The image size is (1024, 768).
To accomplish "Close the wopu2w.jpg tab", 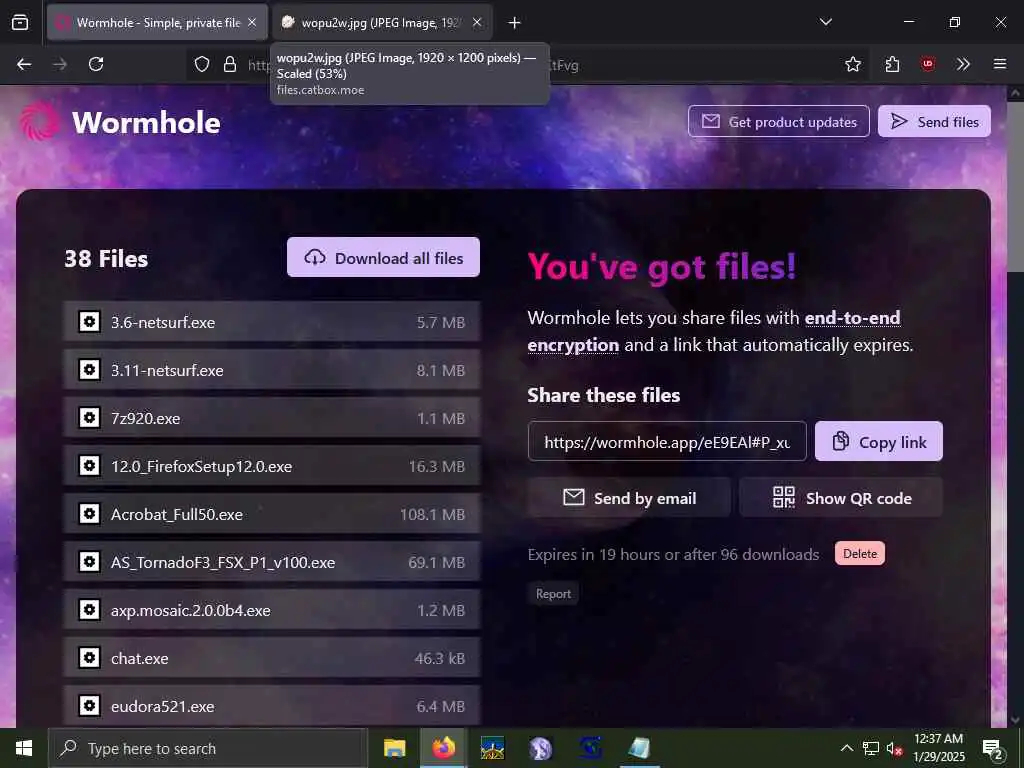I will click(x=477, y=22).
